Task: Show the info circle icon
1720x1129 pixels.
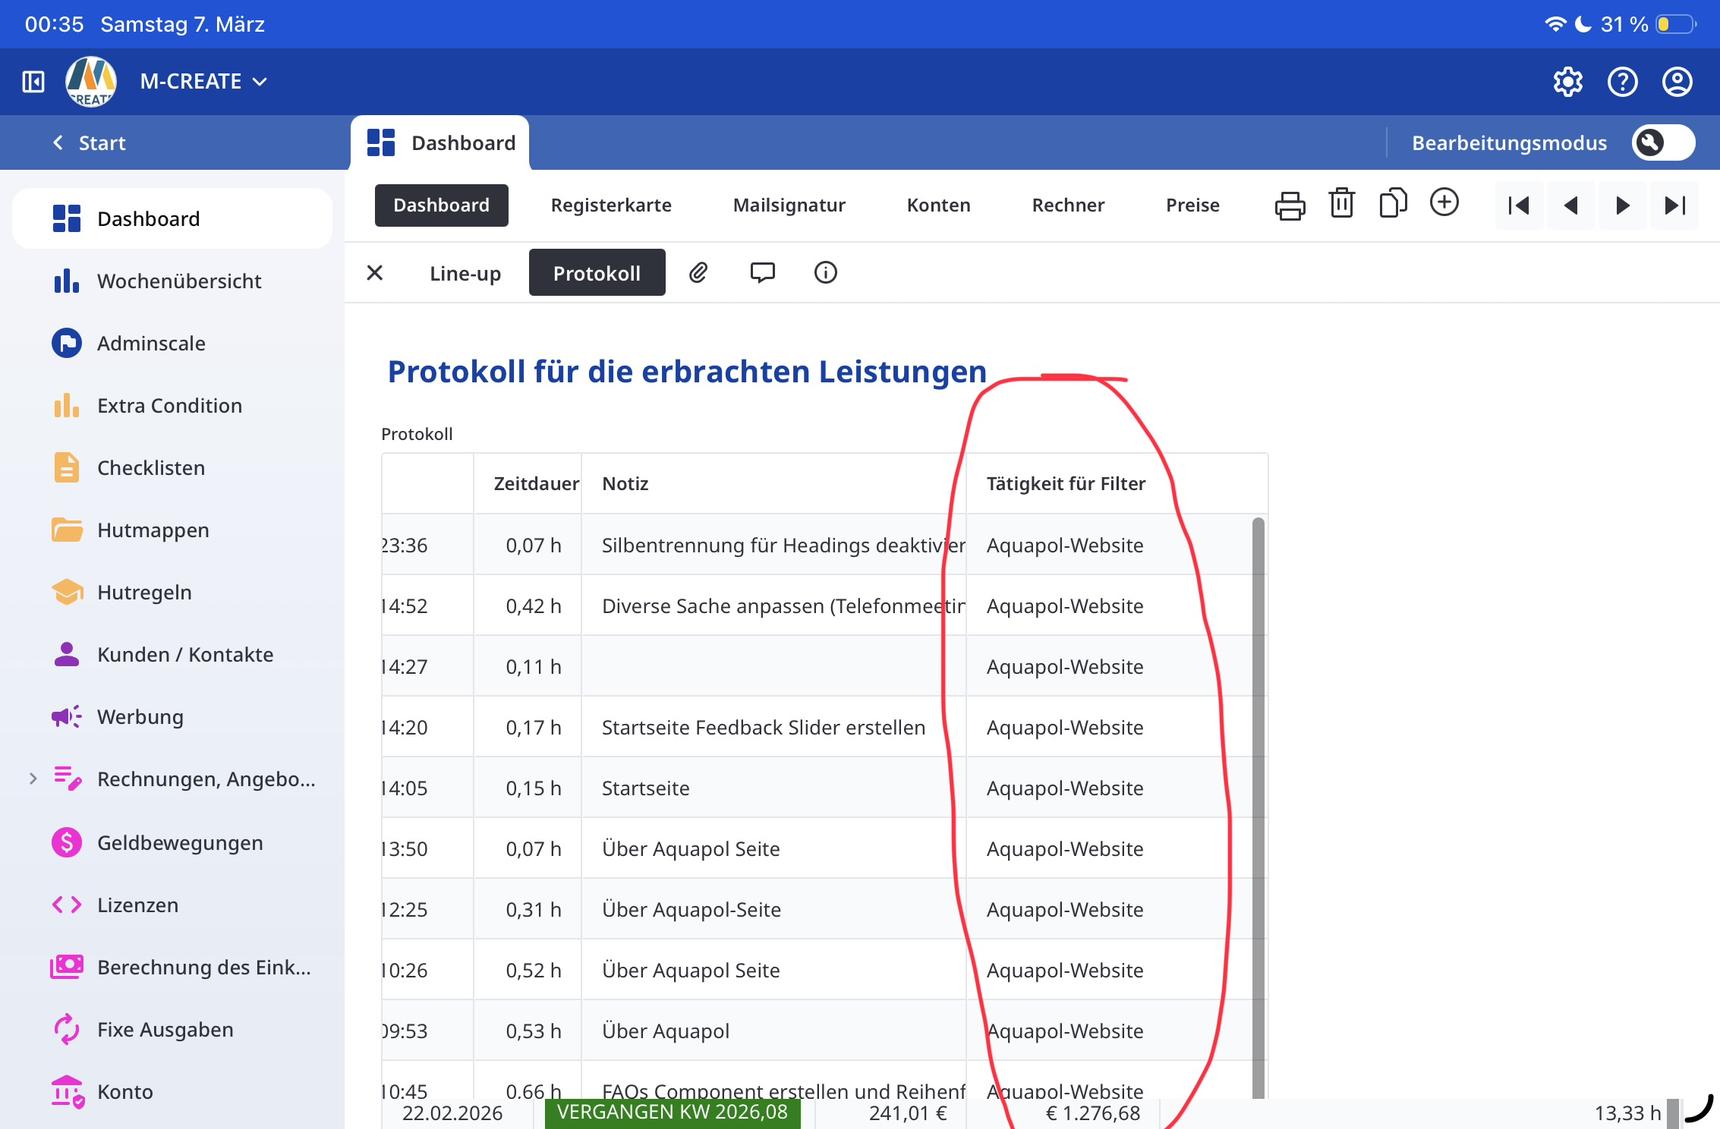Action: point(825,273)
